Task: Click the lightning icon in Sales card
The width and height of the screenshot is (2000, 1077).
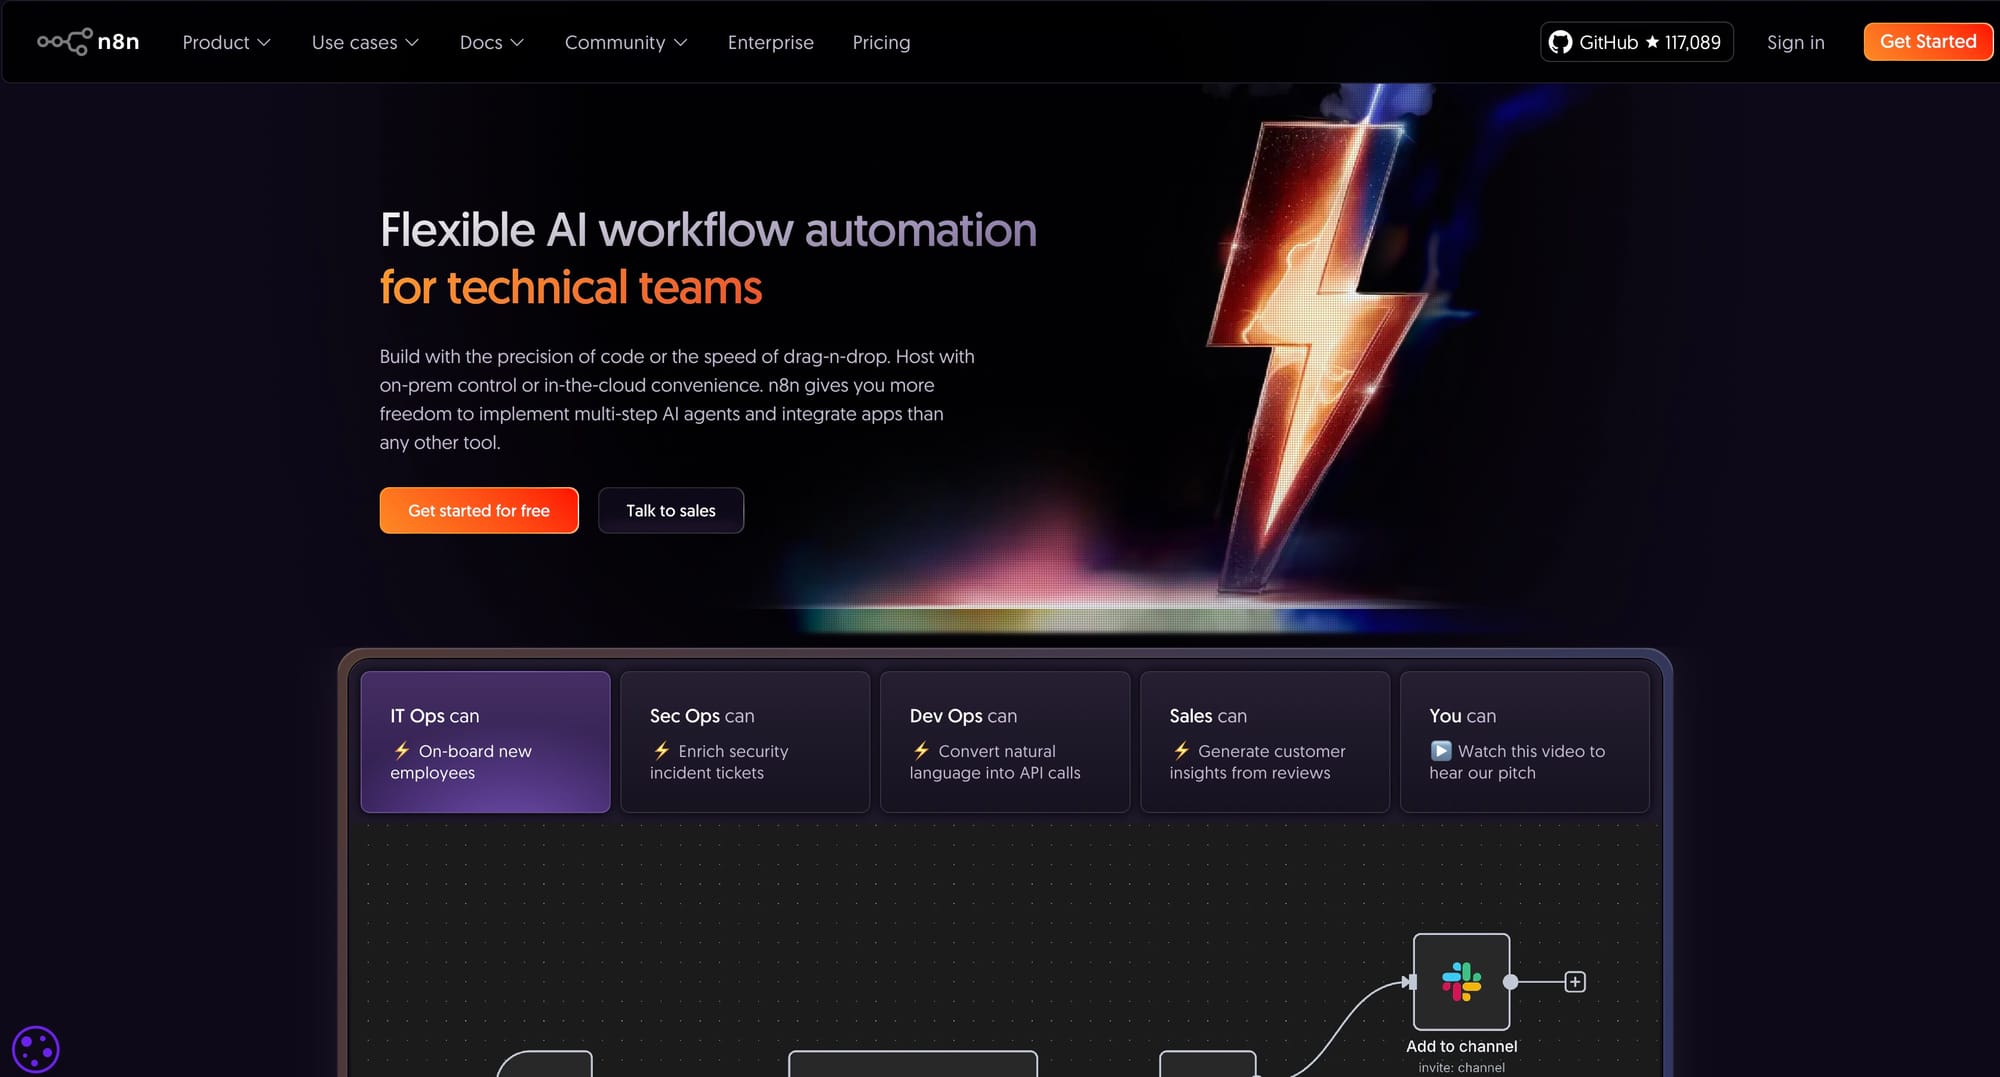Action: click(1181, 751)
